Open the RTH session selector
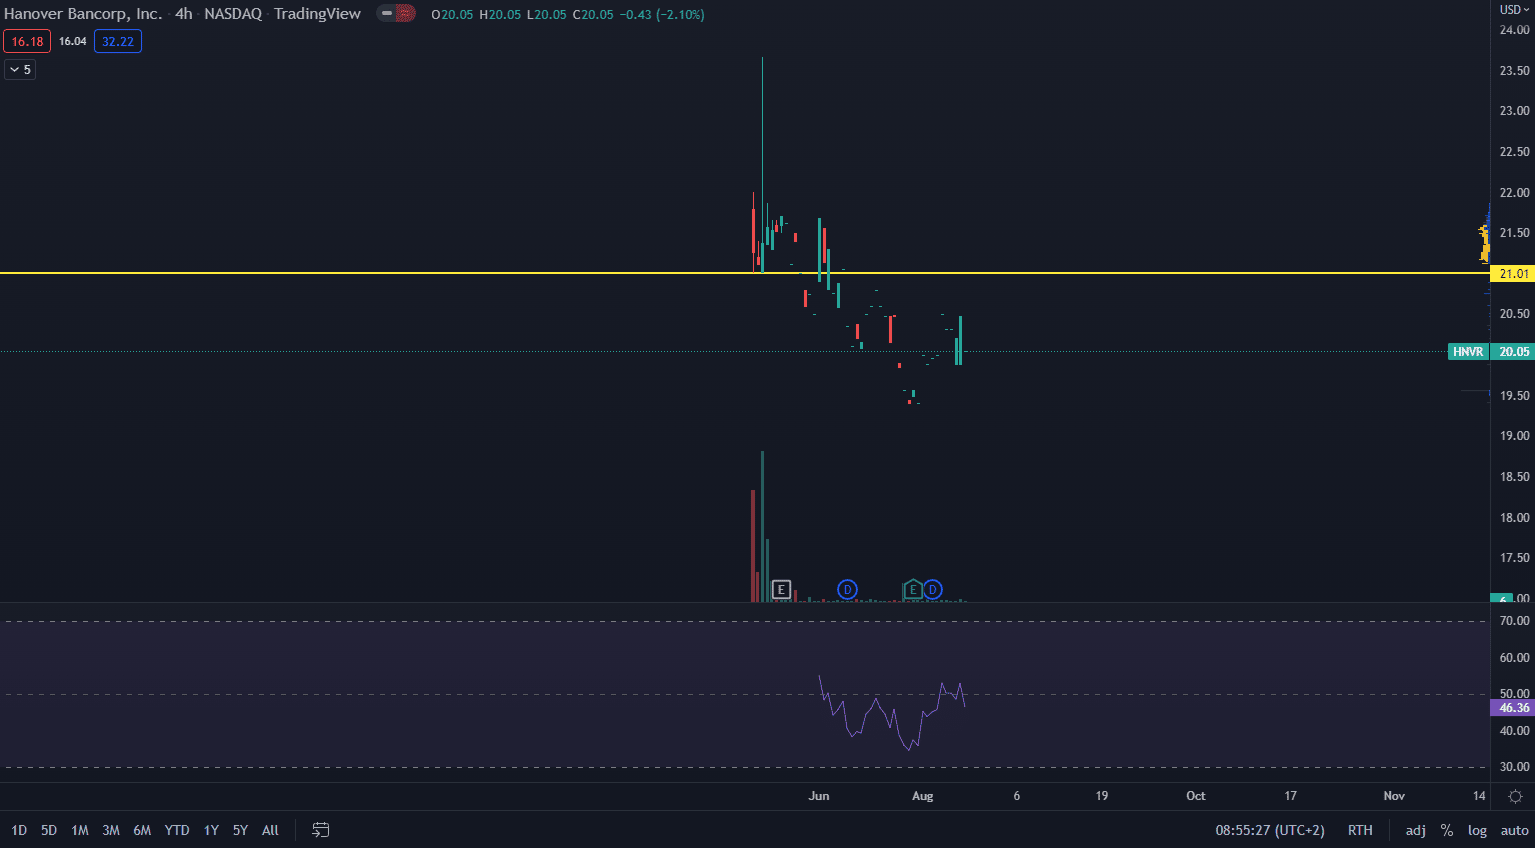The width and height of the screenshot is (1535, 848). [1360, 830]
